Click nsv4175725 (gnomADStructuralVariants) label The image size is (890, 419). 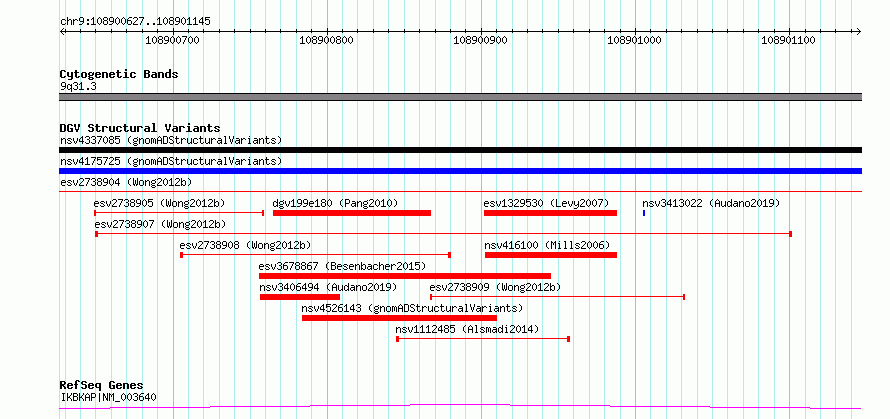[171, 161]
